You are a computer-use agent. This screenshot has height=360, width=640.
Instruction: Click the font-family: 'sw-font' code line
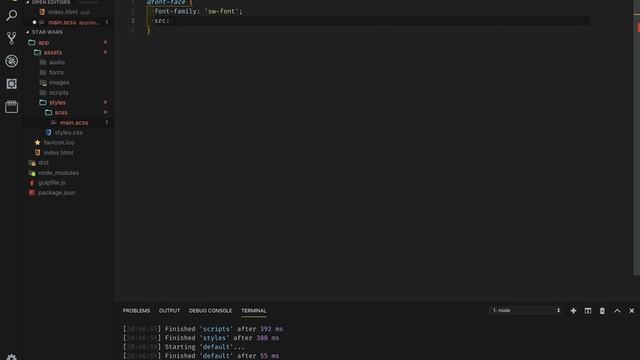tap(198, 11)
